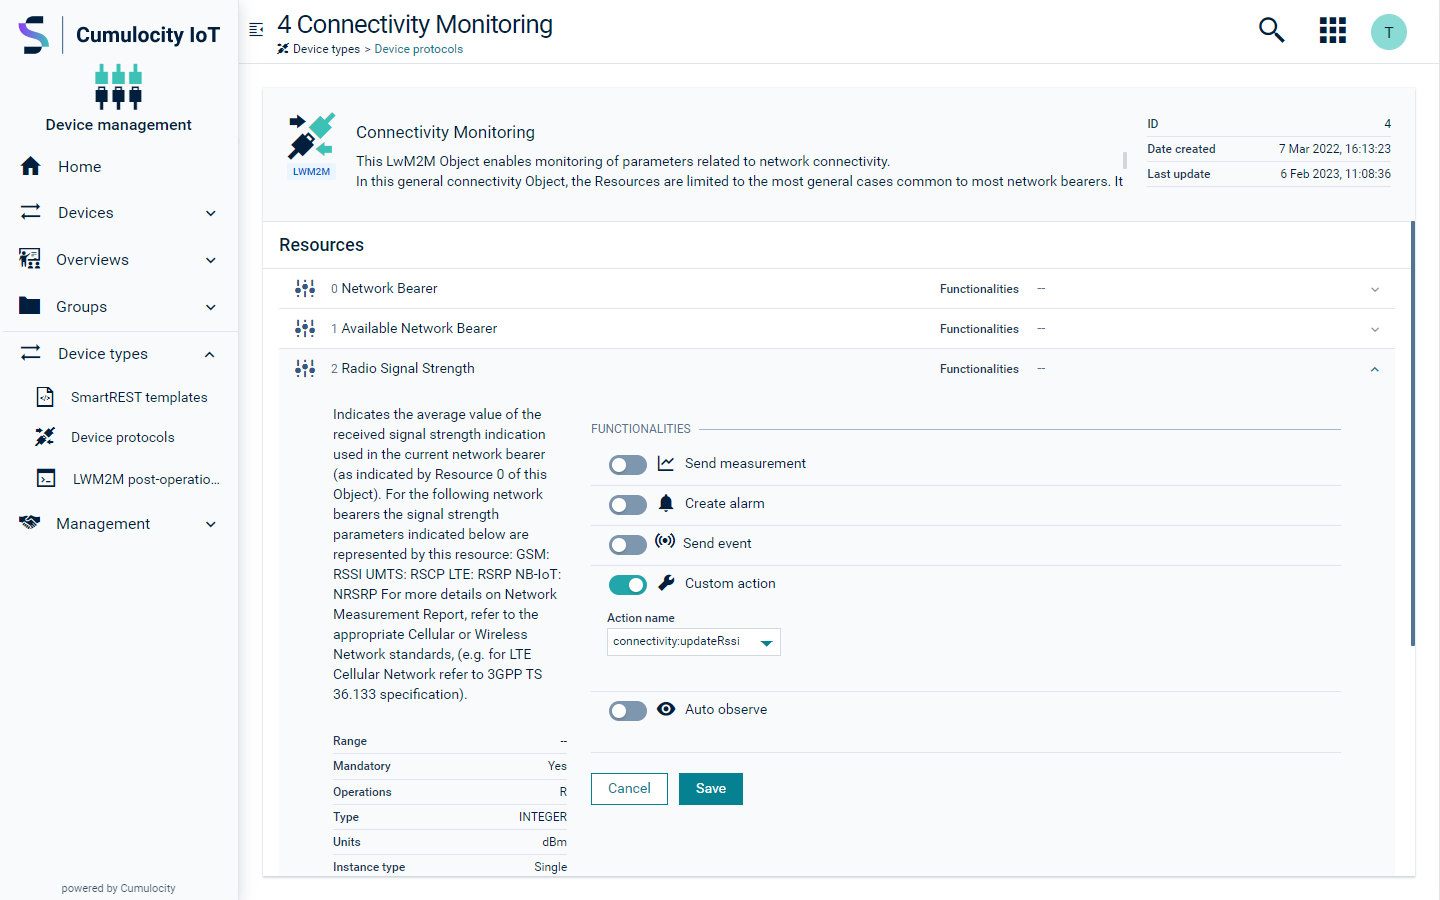
Task: Enable the Auto observe toggle
Action: [x=628, y=711]
